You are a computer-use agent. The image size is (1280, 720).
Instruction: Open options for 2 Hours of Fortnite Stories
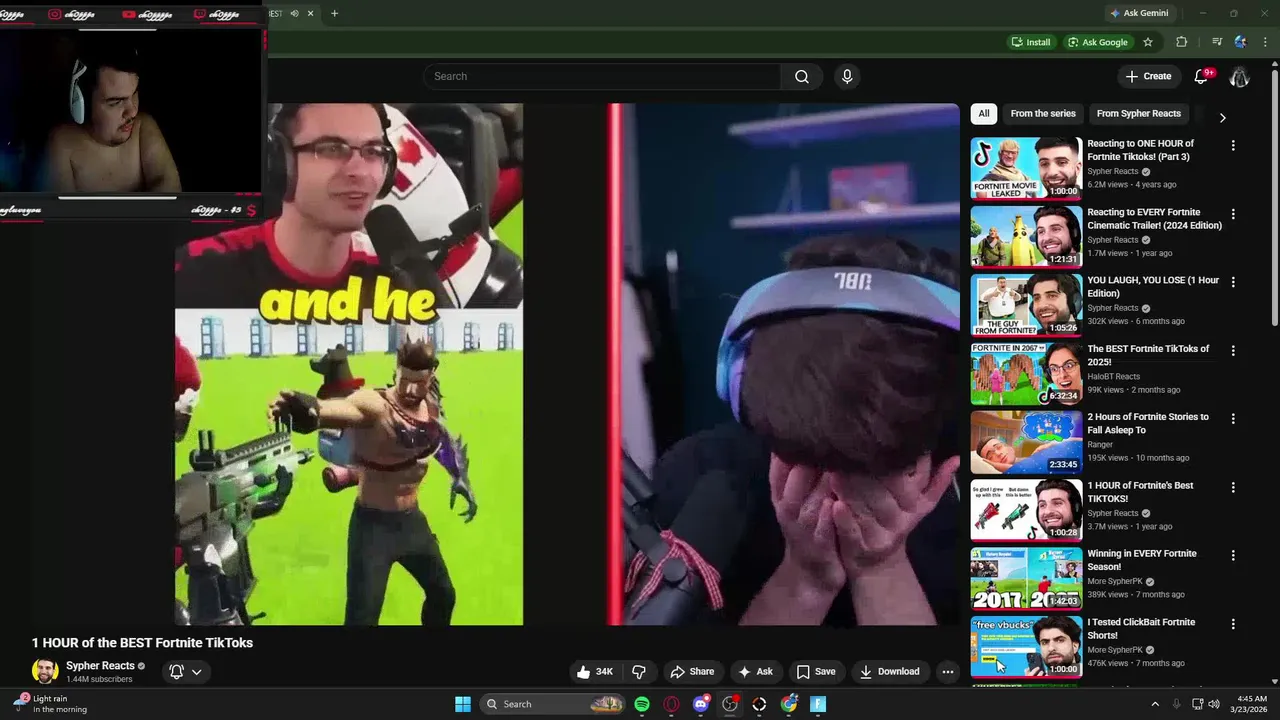(1233, 419)
